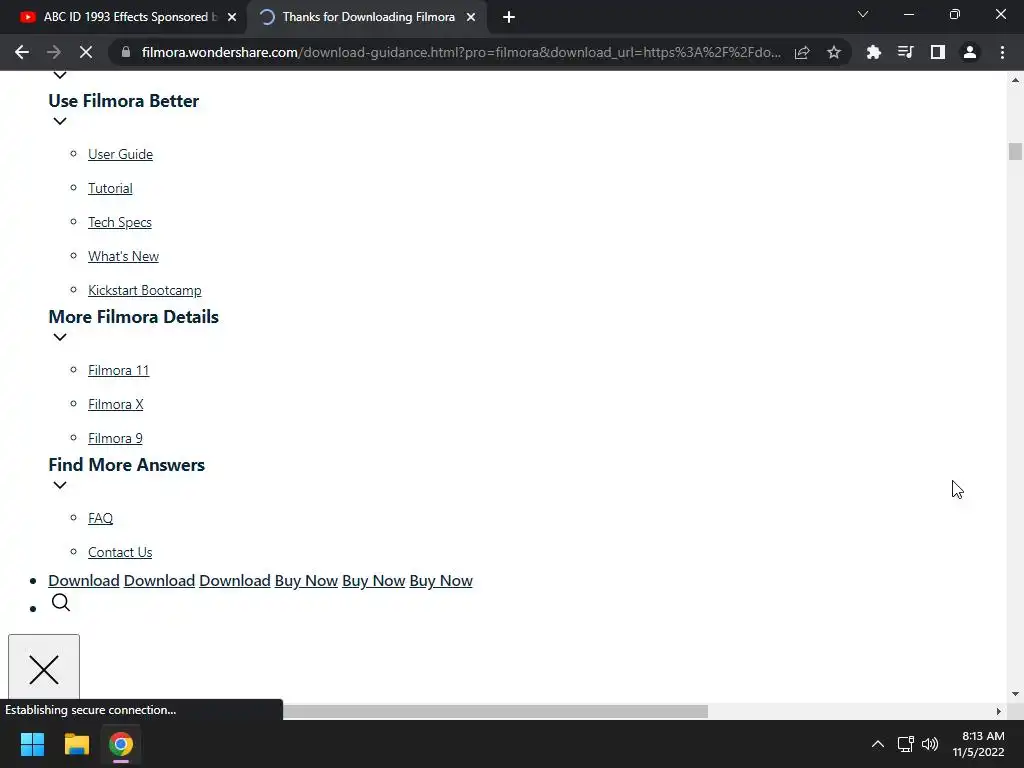Click the first Buy Now link

[306, 581]
